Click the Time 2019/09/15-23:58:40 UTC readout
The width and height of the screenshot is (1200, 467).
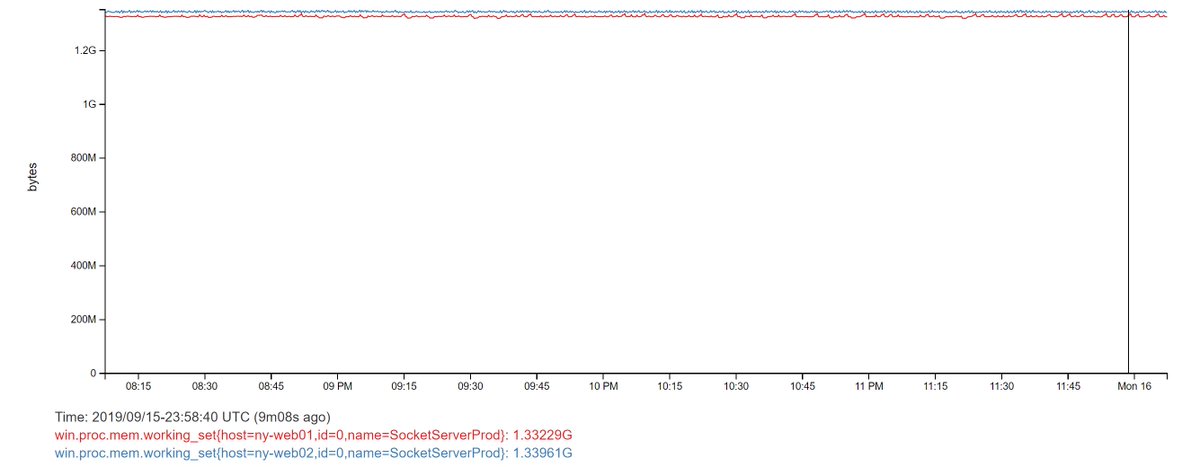pos(193,416)
